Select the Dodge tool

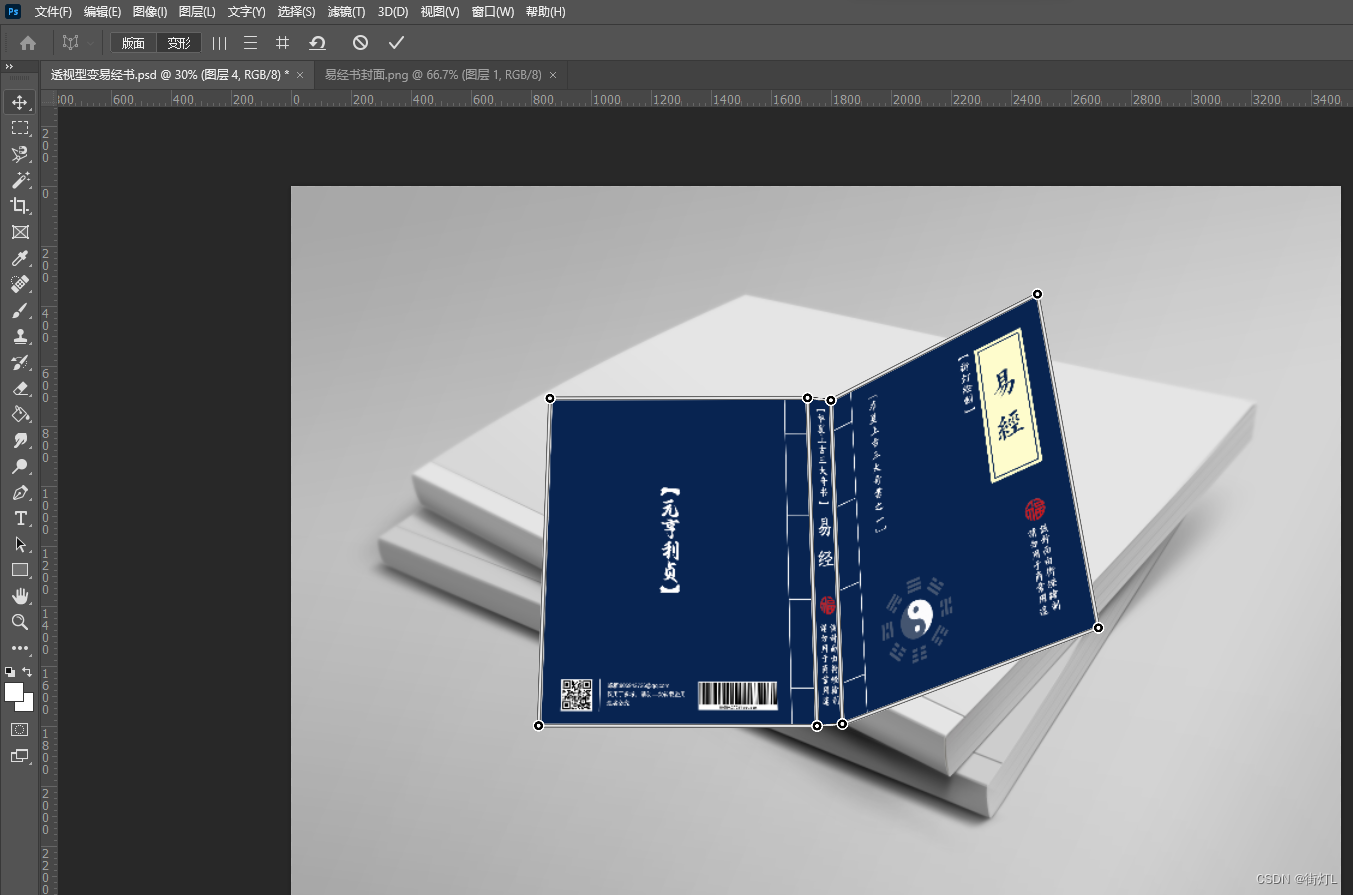point(20,466)
